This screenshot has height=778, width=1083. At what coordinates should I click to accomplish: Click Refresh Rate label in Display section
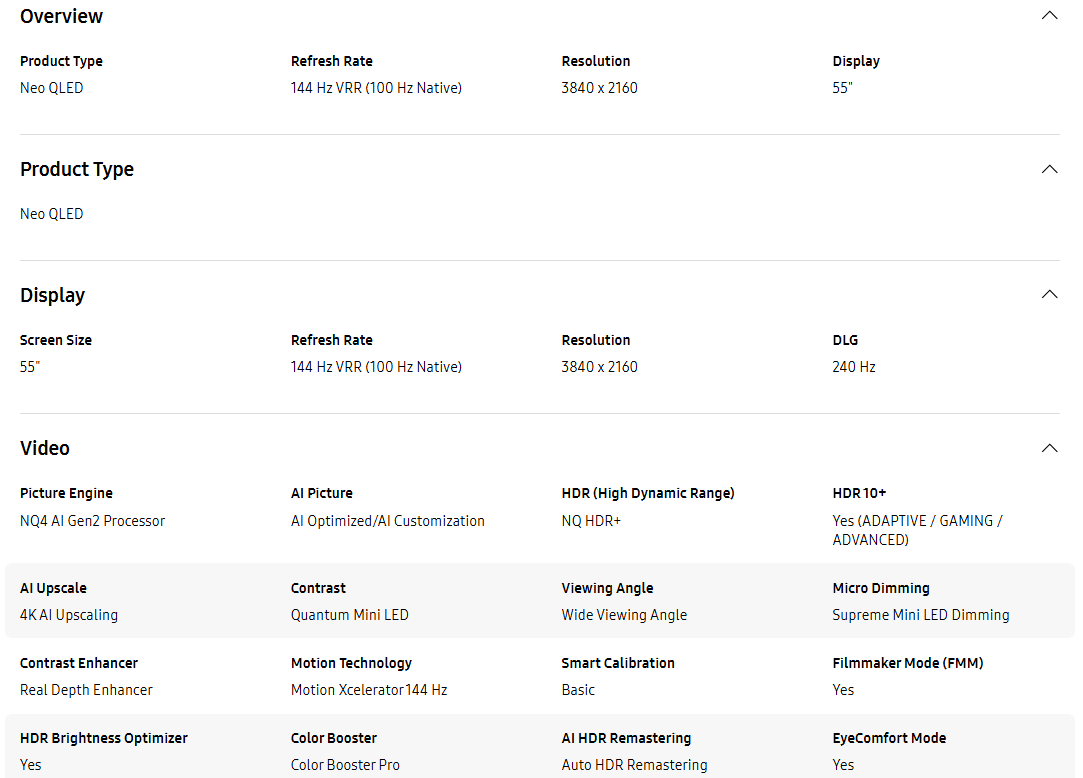click(x=332, y=340)
